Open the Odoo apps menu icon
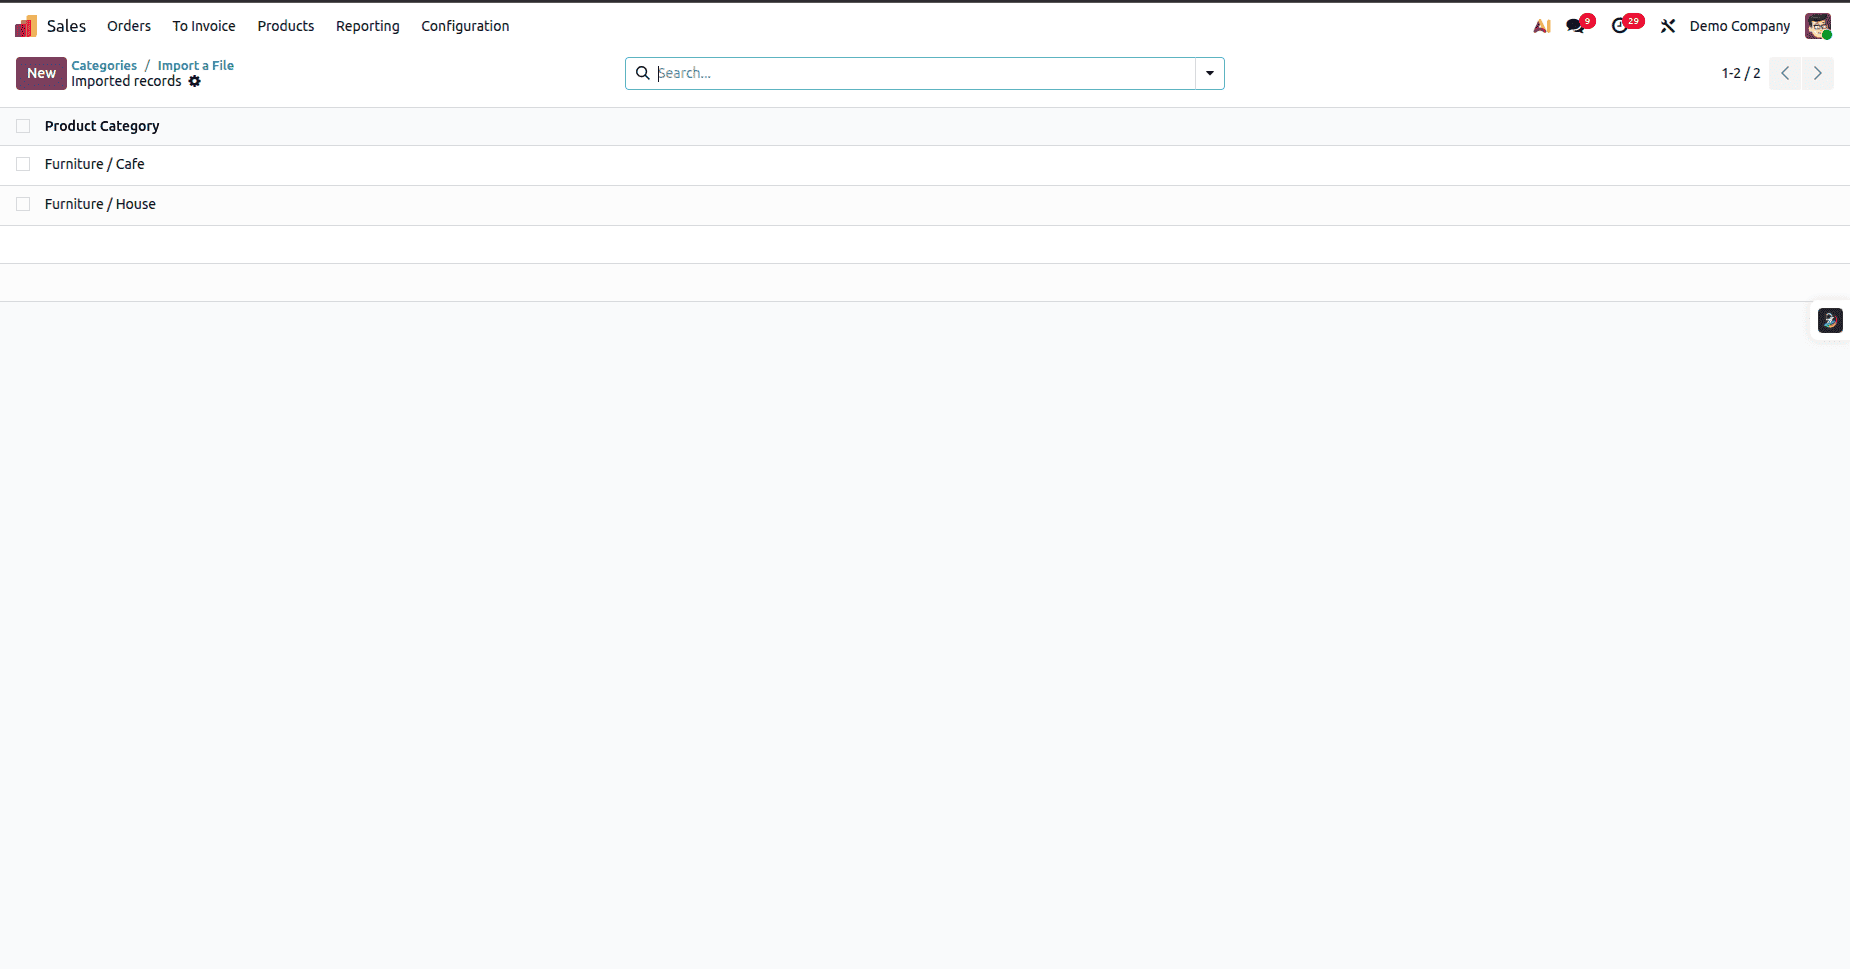Viewport: 1850px width, 969px height. tap(24, 25)
